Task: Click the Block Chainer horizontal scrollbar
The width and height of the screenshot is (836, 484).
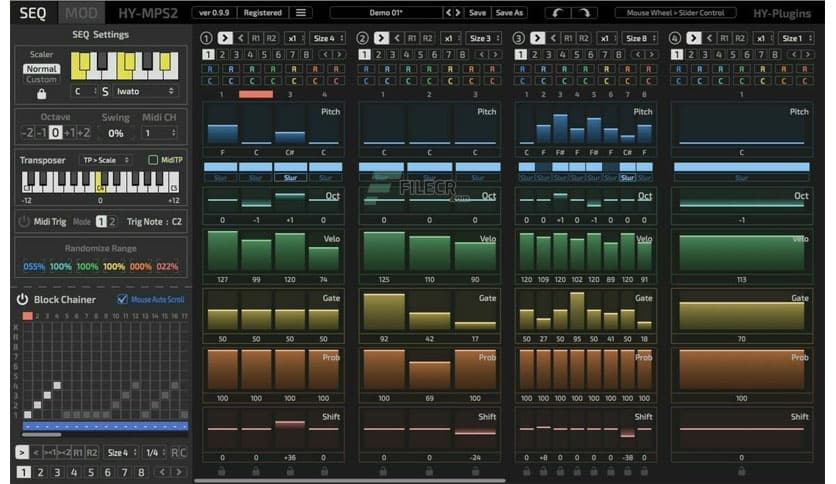Action: point(42,435)
